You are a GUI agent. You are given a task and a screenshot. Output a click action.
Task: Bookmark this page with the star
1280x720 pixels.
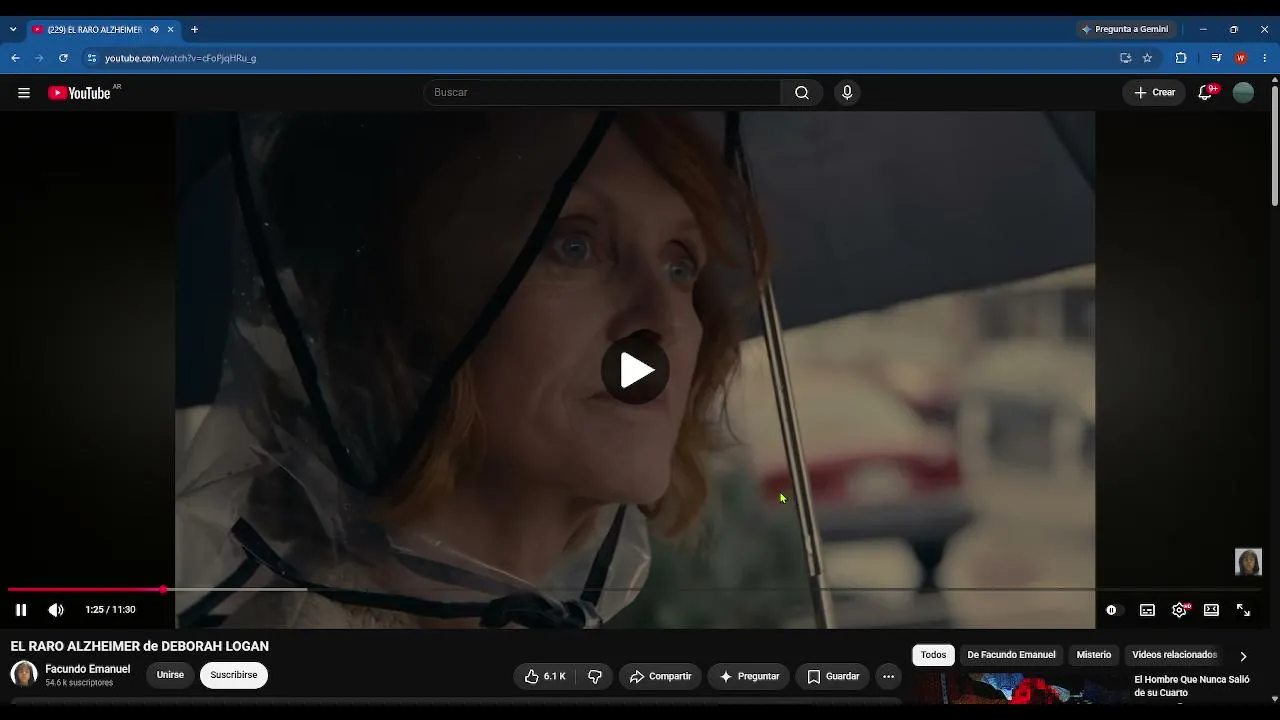[x=1147, y=58]
